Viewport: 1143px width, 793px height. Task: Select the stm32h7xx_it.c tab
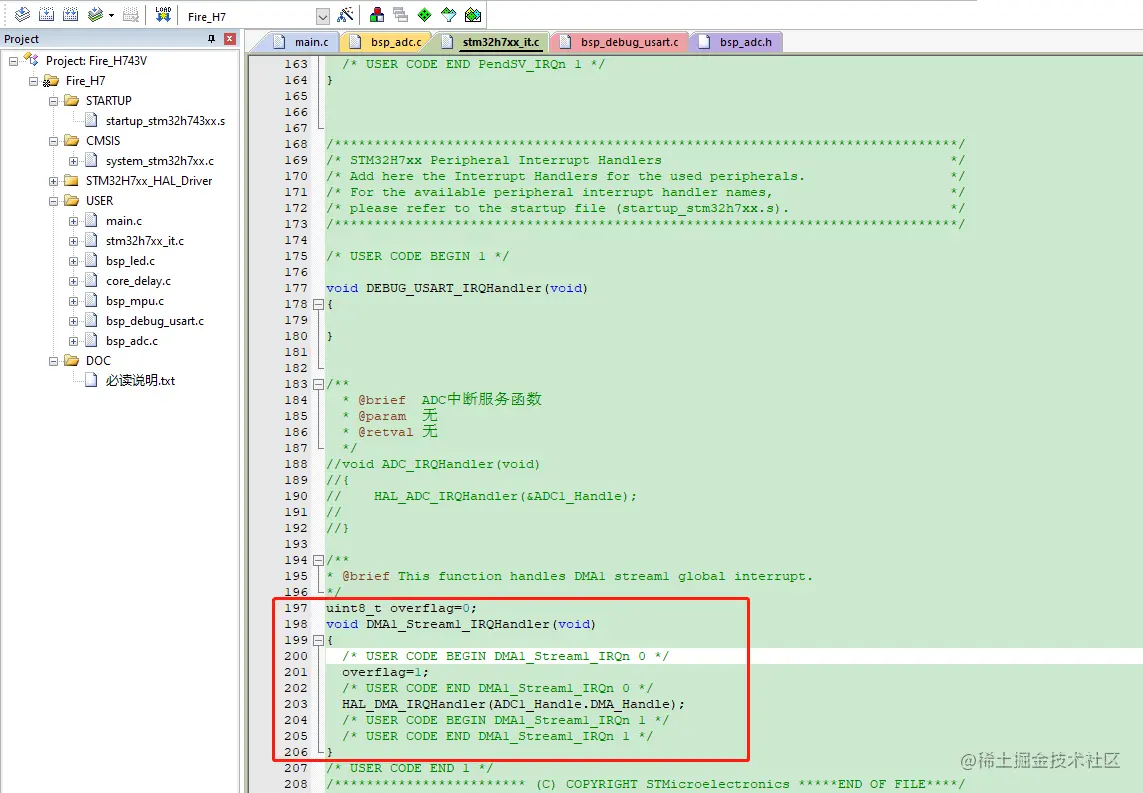click(492, 42)
